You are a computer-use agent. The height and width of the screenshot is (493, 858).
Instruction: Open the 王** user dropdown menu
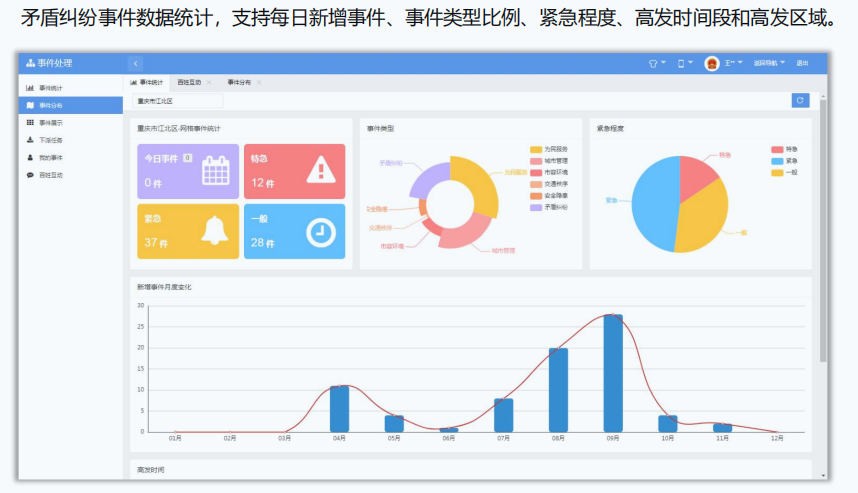(733, 63)
